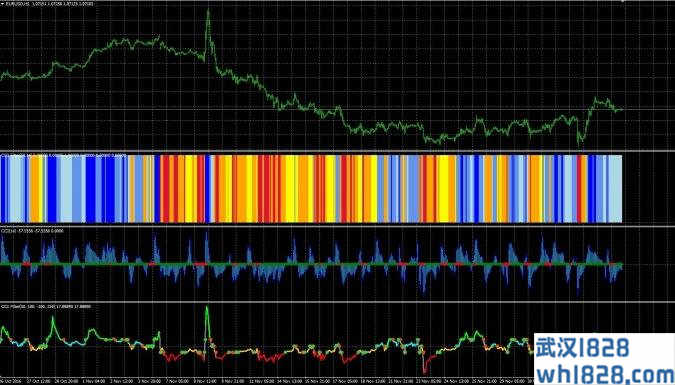Click the small arrow before the EURUSD title
The image size is (675, 385).
pyautogui.click(x=2, y=3)
